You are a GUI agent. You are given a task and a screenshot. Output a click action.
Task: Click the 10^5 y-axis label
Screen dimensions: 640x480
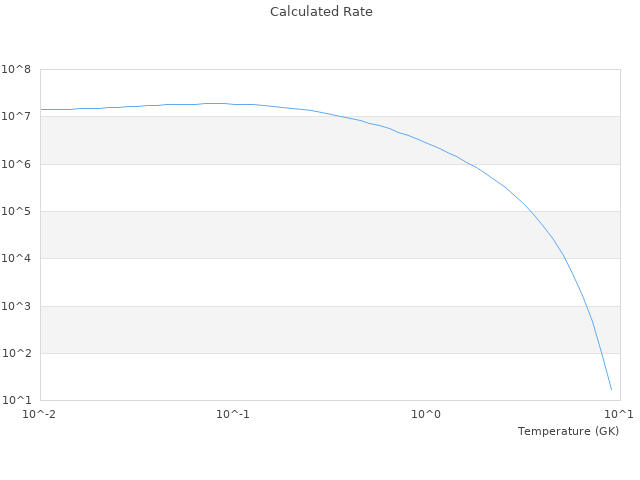[x=15, y=212]
